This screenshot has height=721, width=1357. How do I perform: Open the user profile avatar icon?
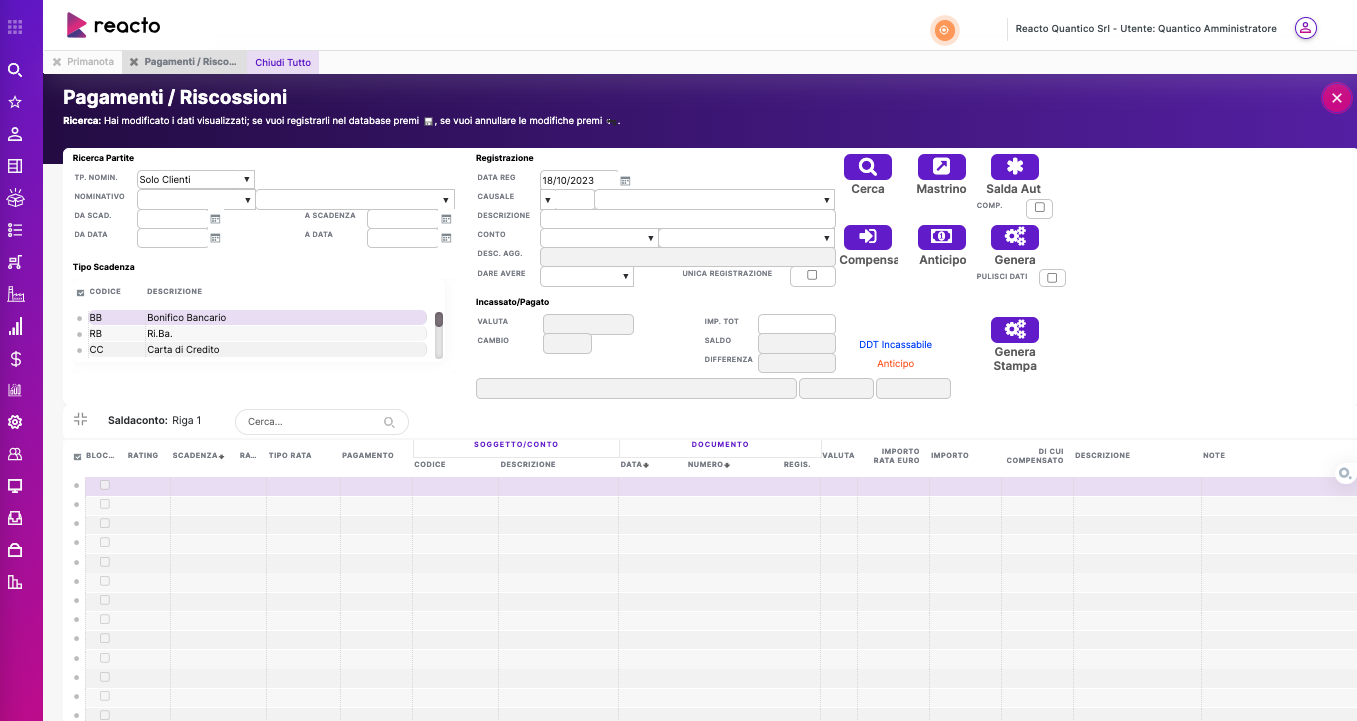tap(1306, 28)
